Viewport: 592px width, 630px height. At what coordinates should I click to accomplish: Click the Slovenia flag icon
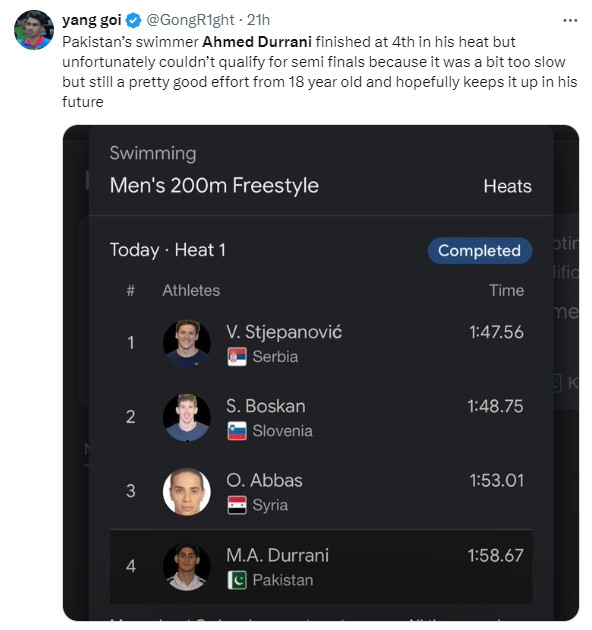[237, 431]
